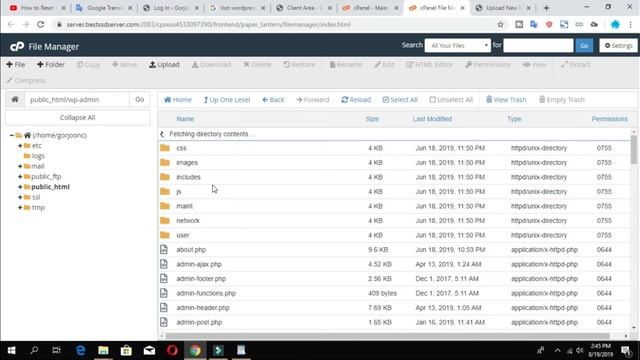Bookmark this page with star icon

coord(500,24)
